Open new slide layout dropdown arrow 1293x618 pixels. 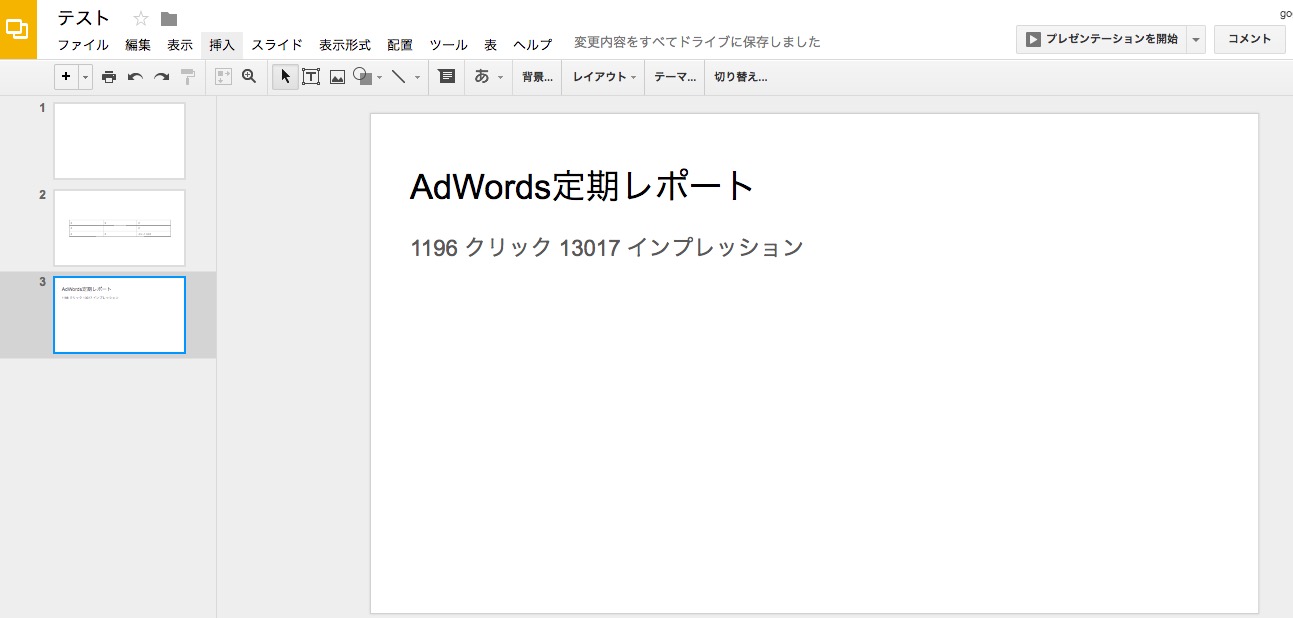(x=86, y=76)
